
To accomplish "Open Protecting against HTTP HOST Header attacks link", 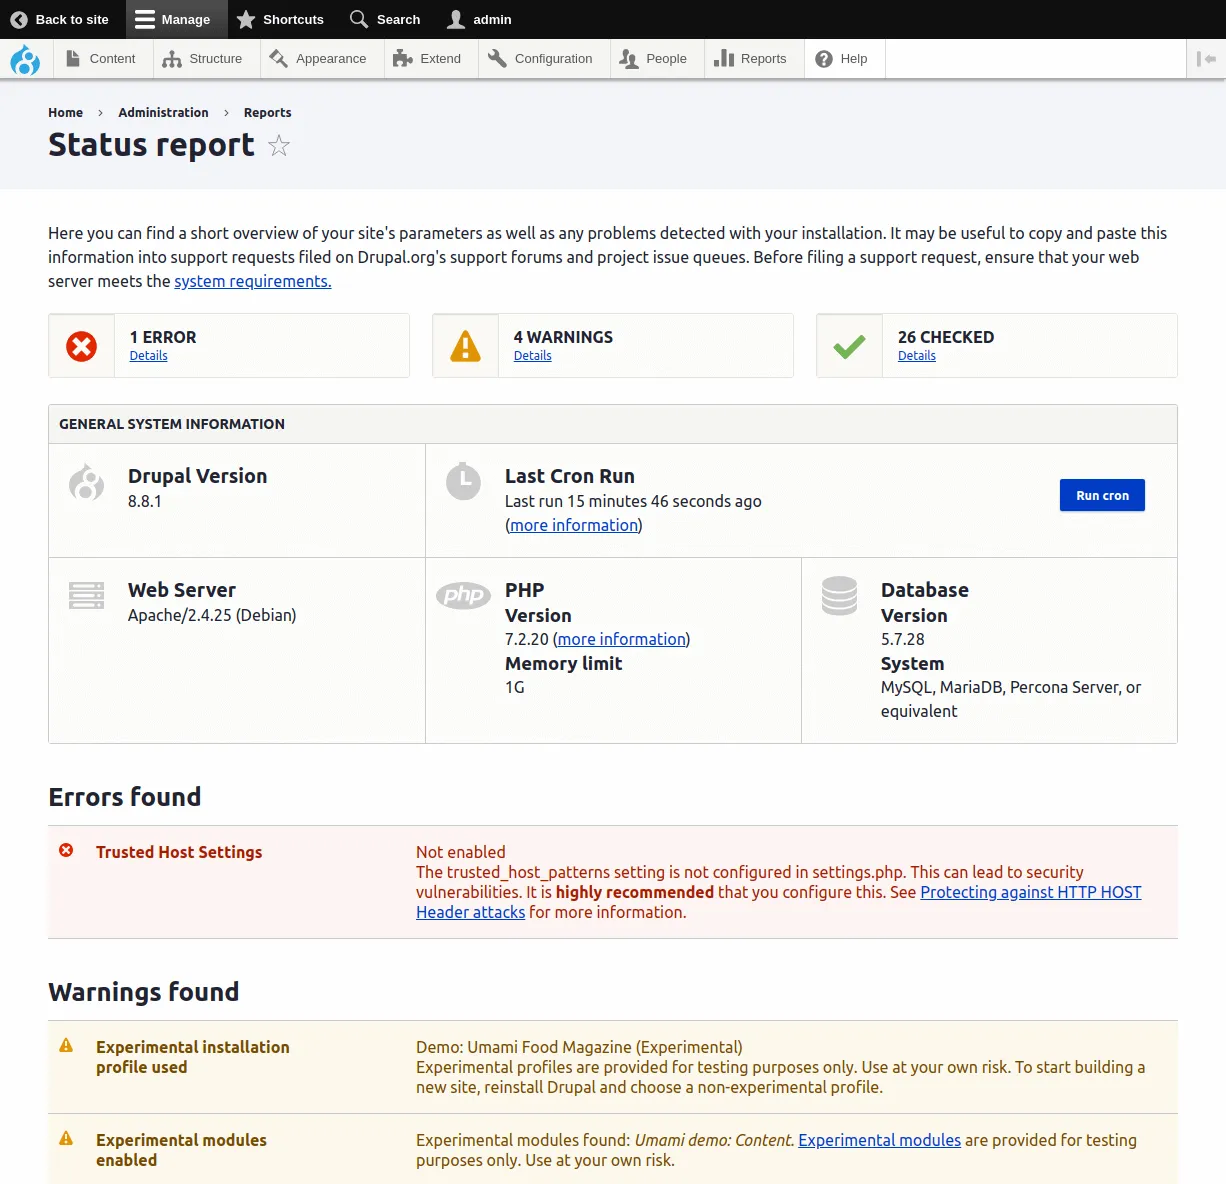I will tap(779, 902).
